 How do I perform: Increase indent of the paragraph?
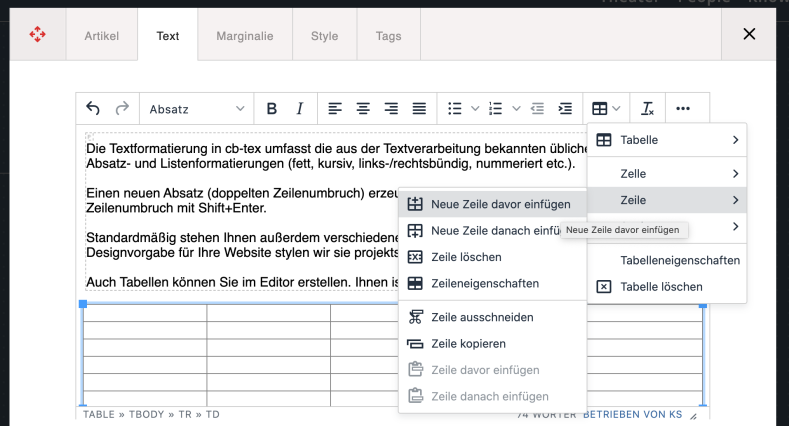565,109
